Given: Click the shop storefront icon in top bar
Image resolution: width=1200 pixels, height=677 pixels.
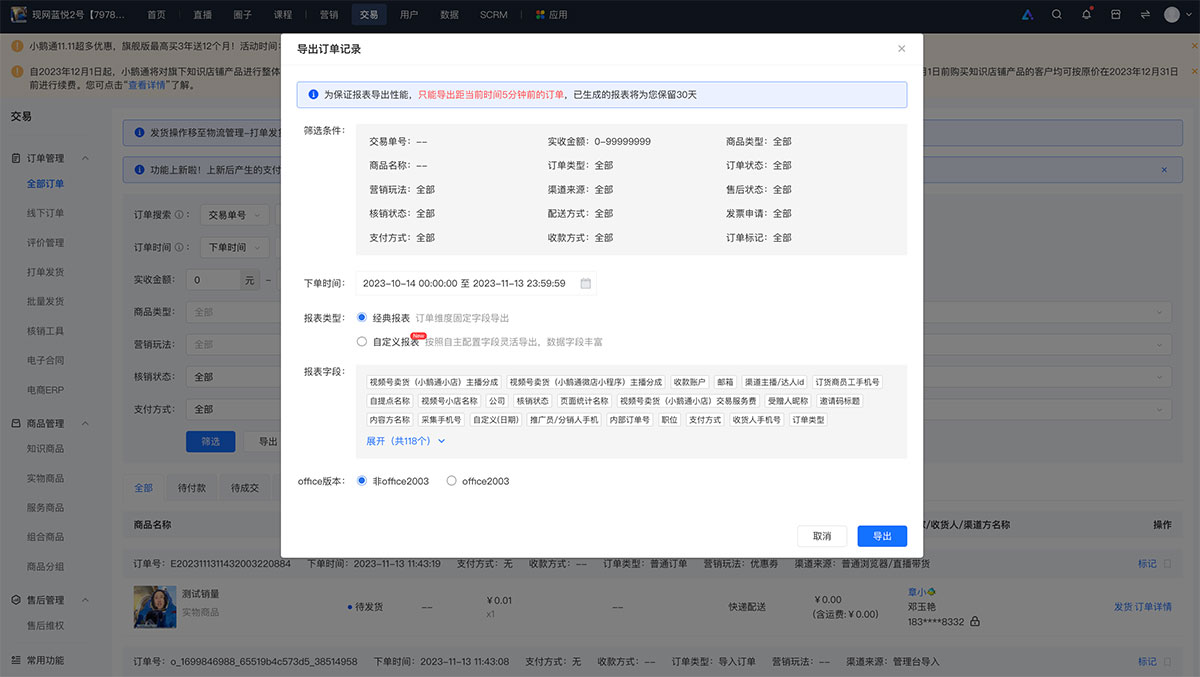Looking at the screenshot, I should click(1115, 15).
